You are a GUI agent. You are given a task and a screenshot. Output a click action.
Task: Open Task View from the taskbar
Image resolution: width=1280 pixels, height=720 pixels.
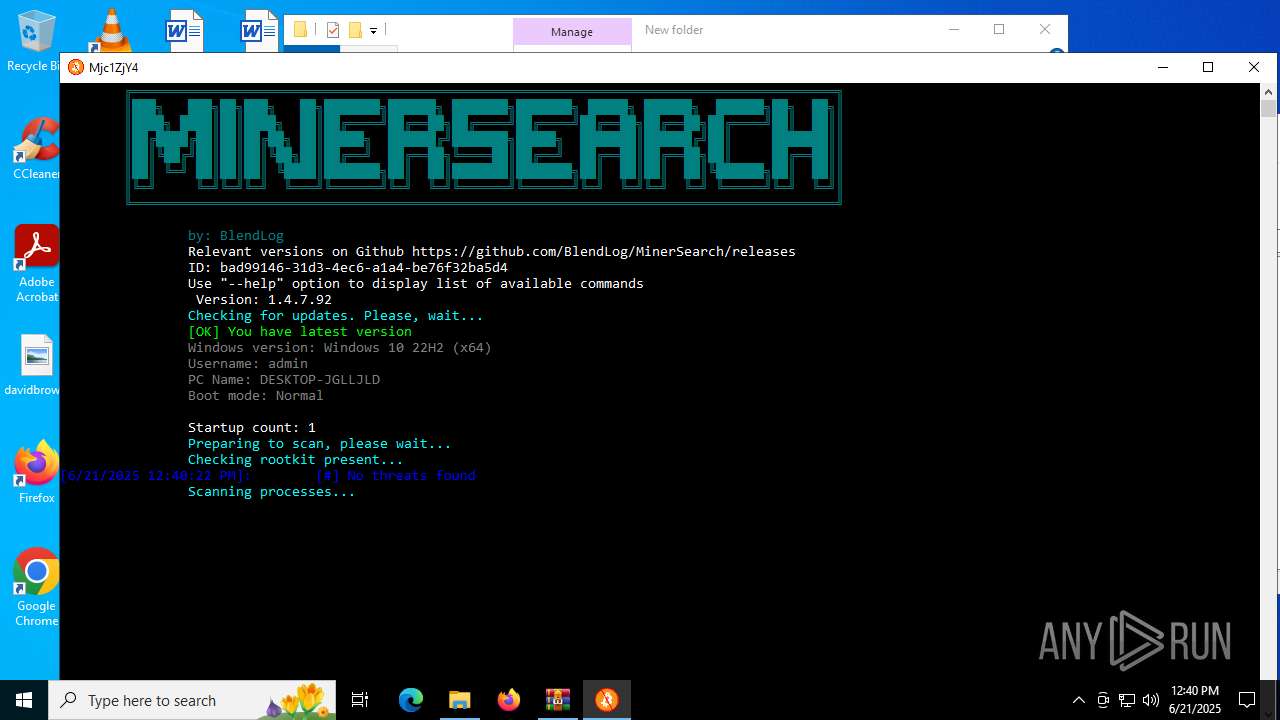360,700
